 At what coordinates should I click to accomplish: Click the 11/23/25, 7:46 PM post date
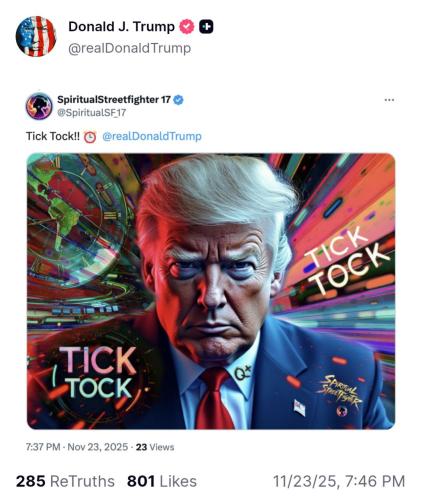point(339,481)
